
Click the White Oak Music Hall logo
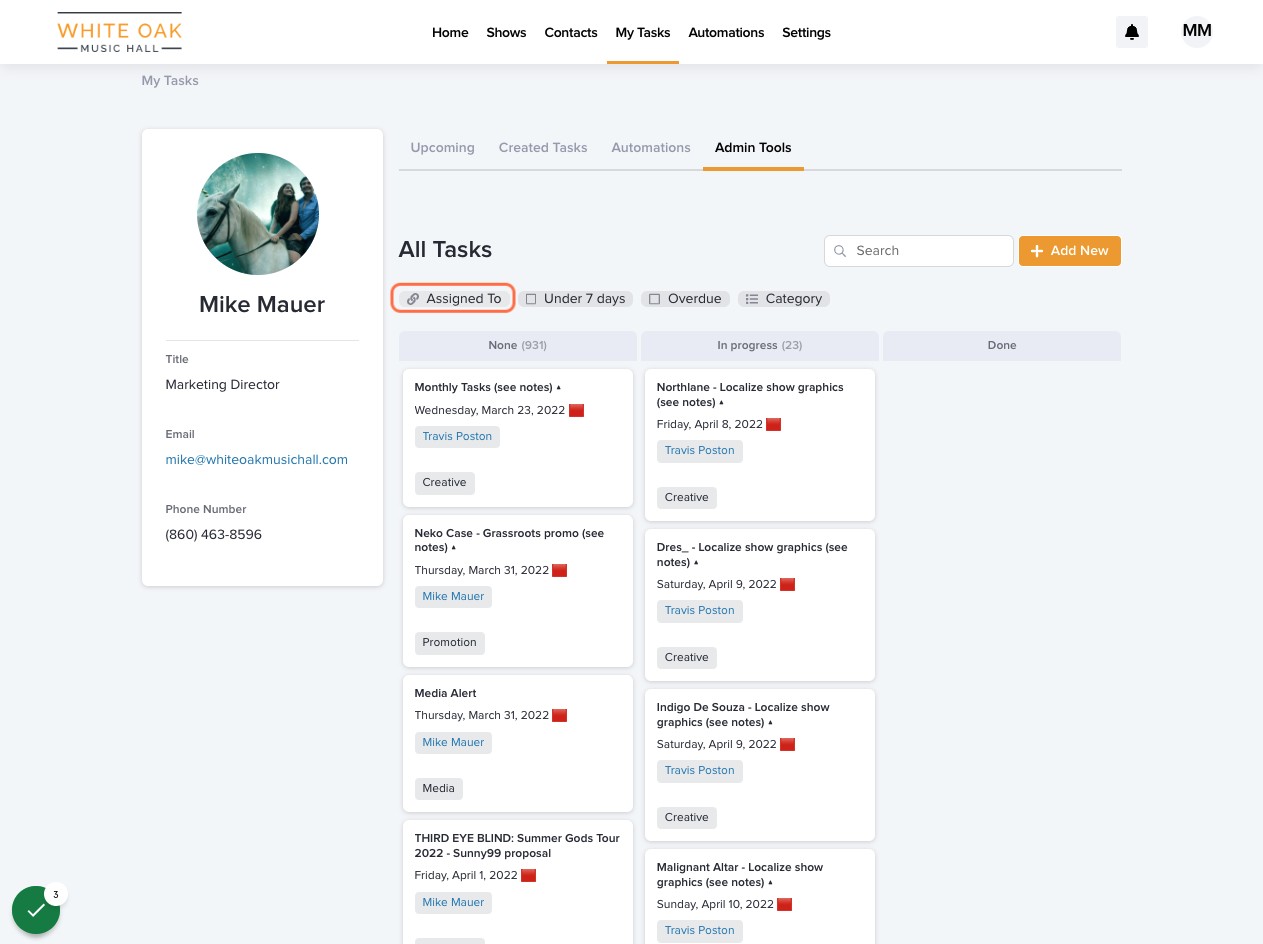click(x=120, y=33)
